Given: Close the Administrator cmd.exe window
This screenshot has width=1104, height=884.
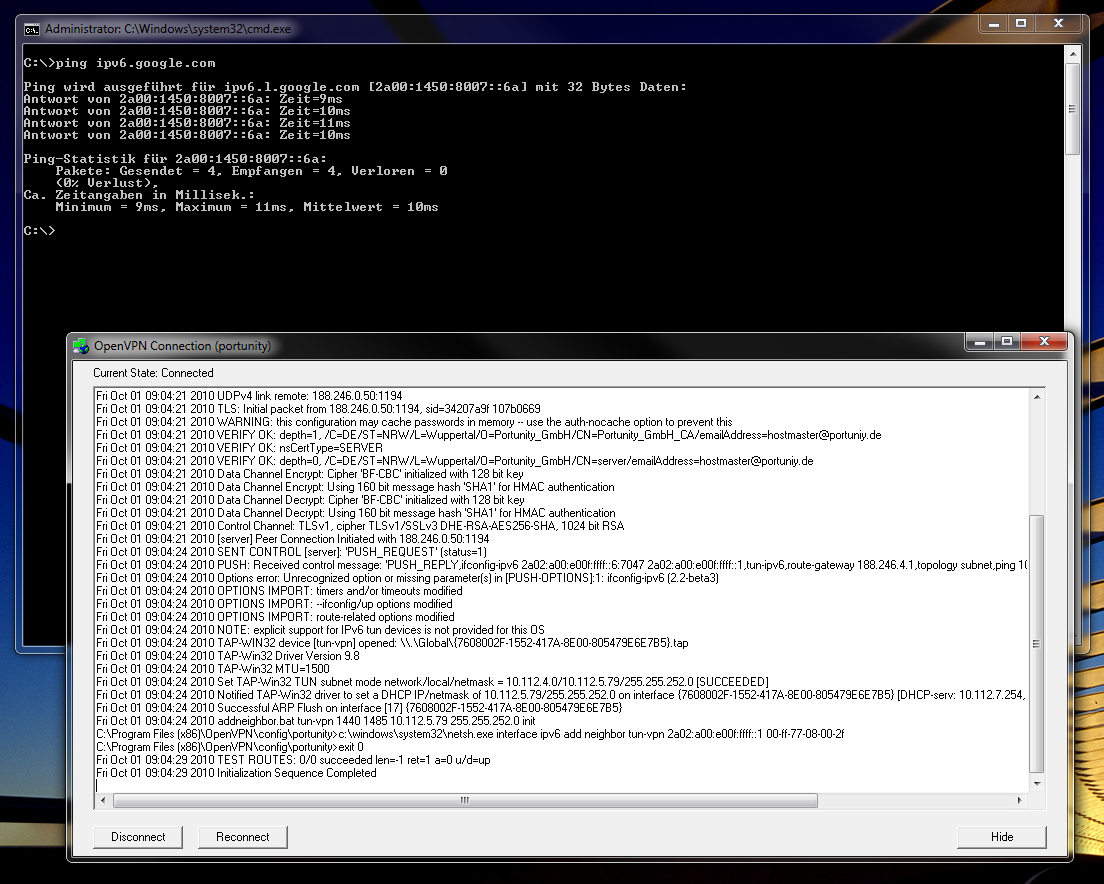Looking at the screenshot, I should click(1057, 23).
